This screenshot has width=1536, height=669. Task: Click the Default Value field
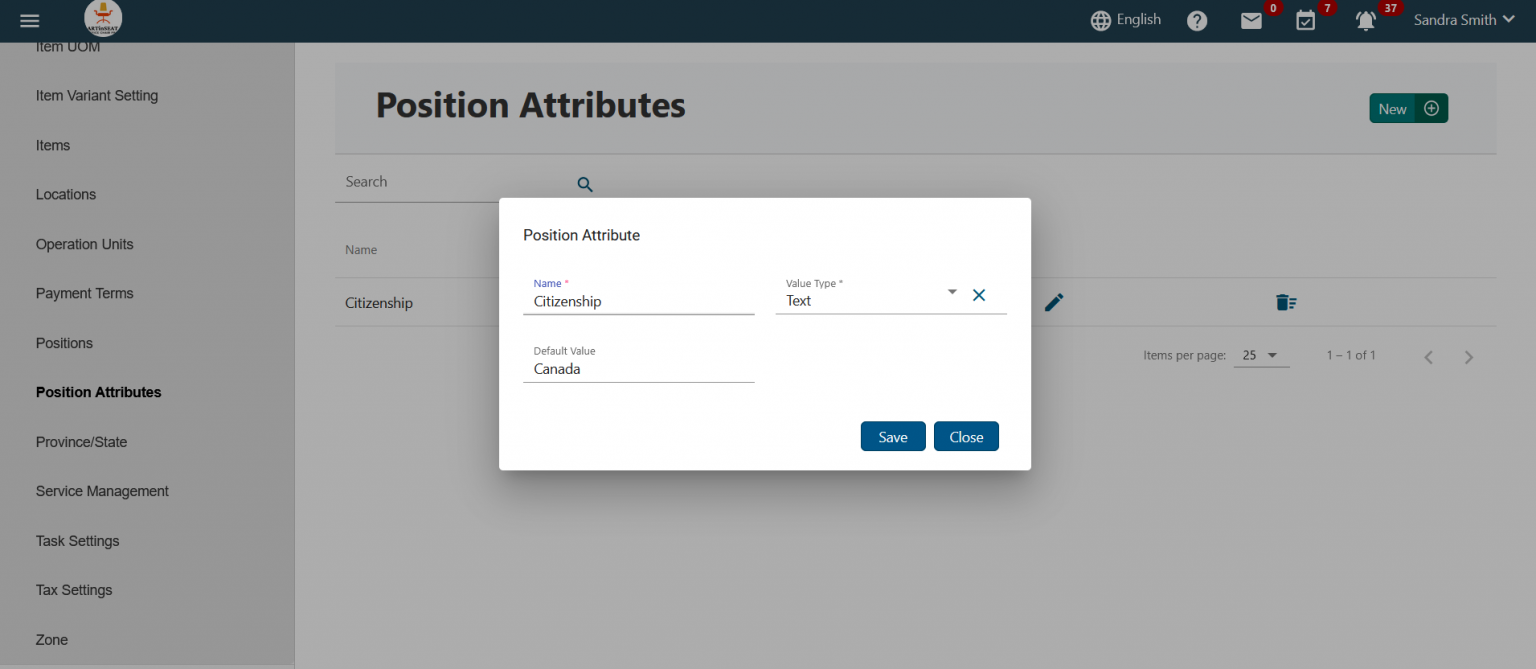[639, 364]
